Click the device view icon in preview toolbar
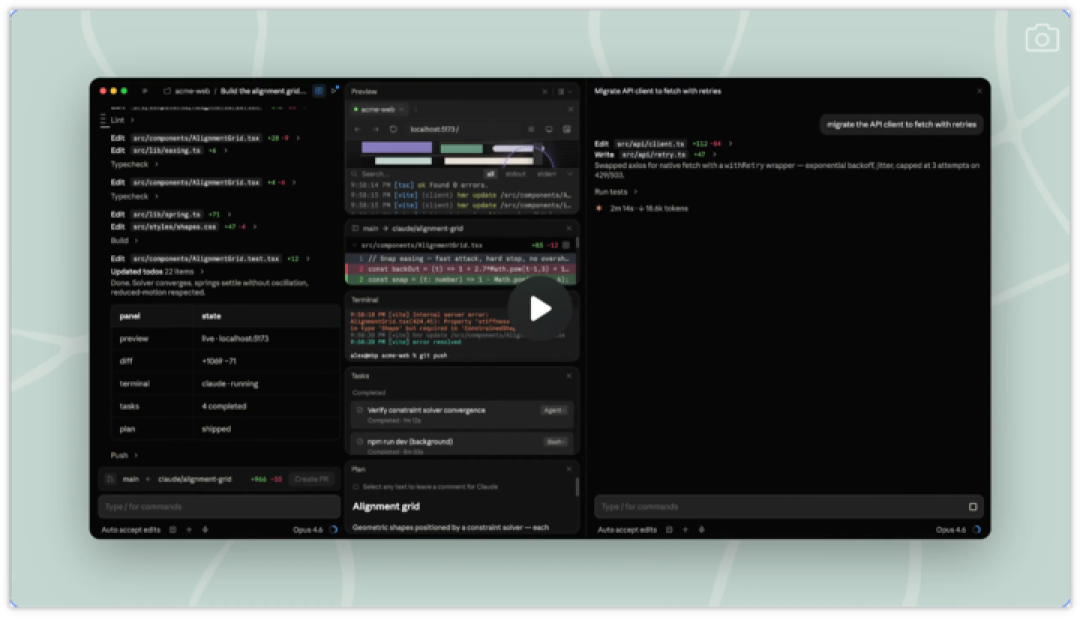1080x617 pixels. click(549, 129)
